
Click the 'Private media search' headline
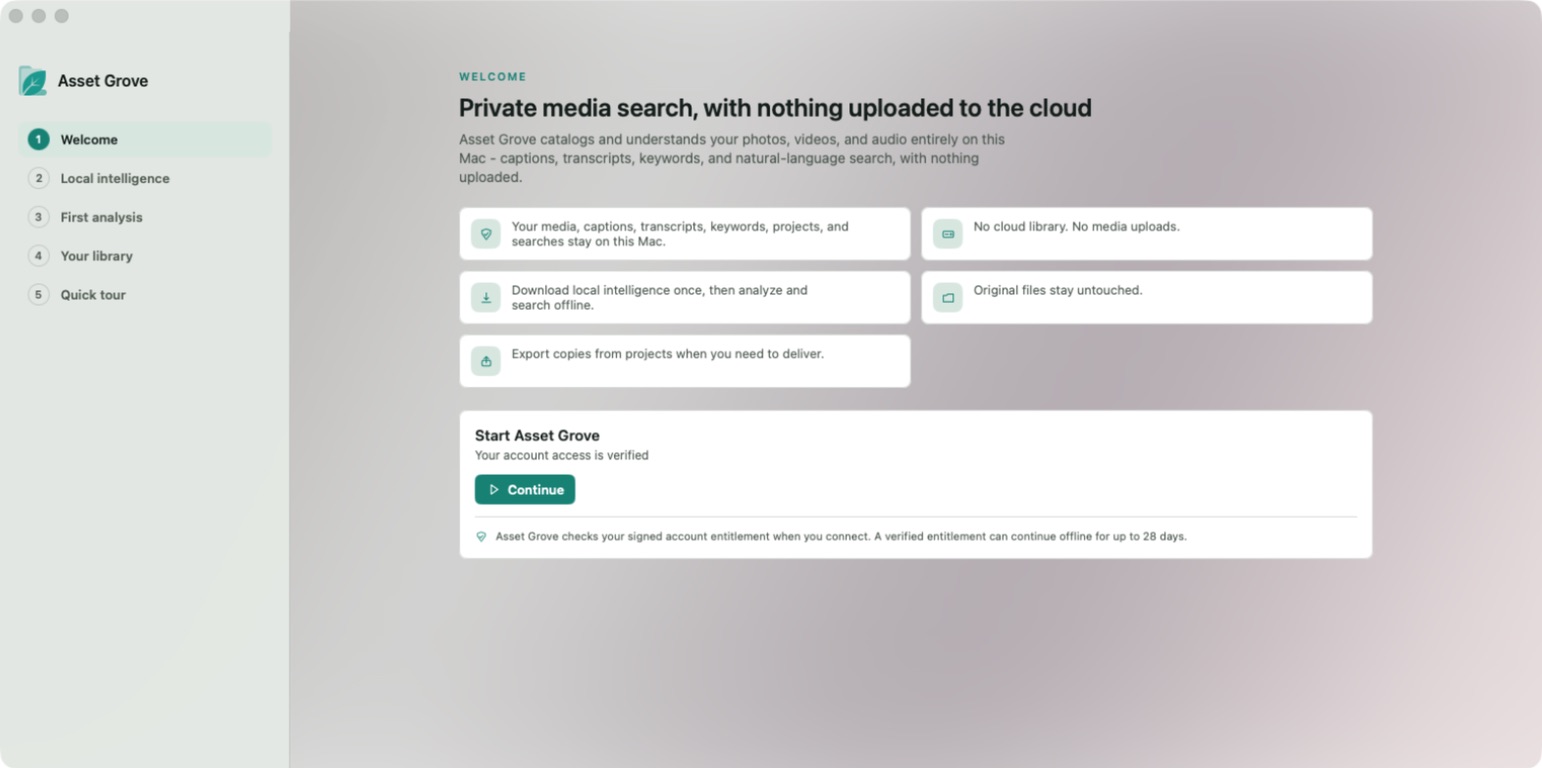coord(775,108)
